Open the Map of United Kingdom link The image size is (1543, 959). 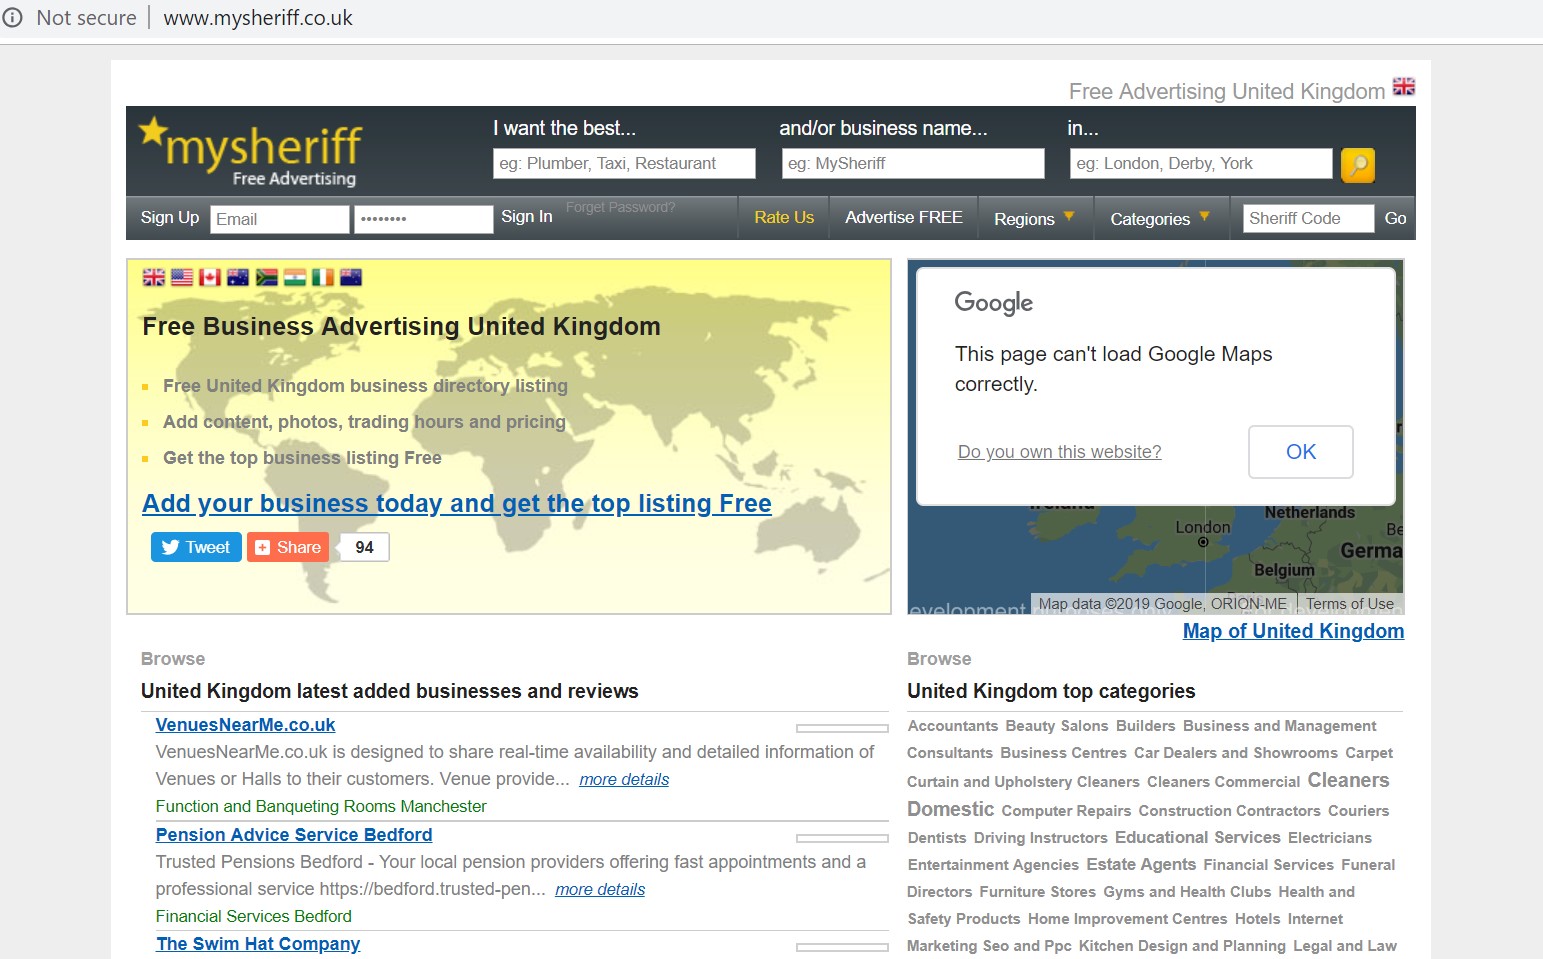click(x=1294, y=631)
